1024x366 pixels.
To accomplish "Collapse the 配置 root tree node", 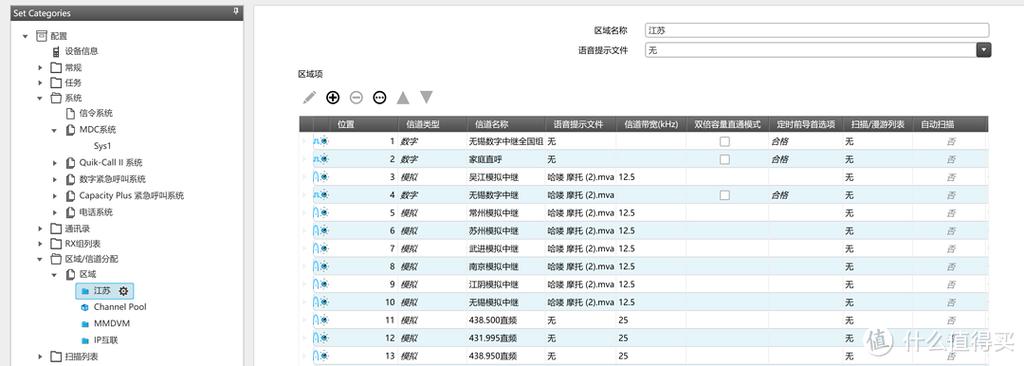I will (26, 37).
